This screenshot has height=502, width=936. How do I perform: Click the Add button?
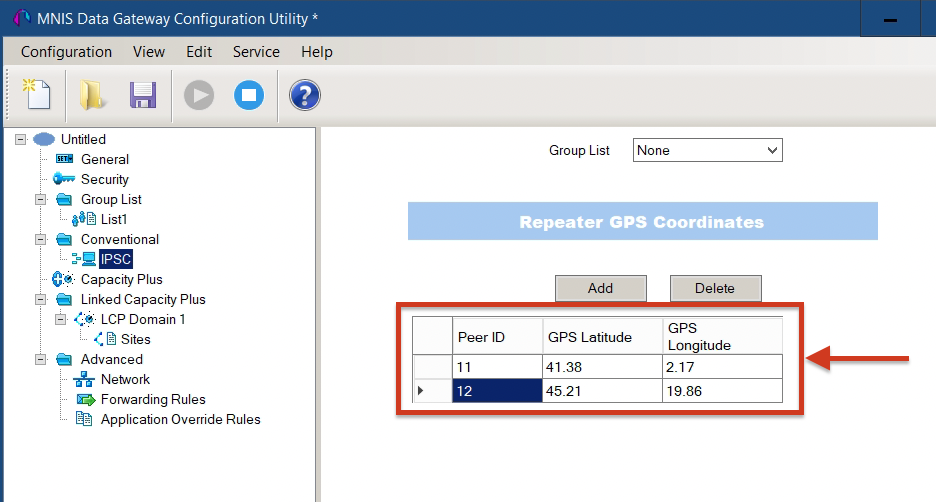tap(601, 288)
